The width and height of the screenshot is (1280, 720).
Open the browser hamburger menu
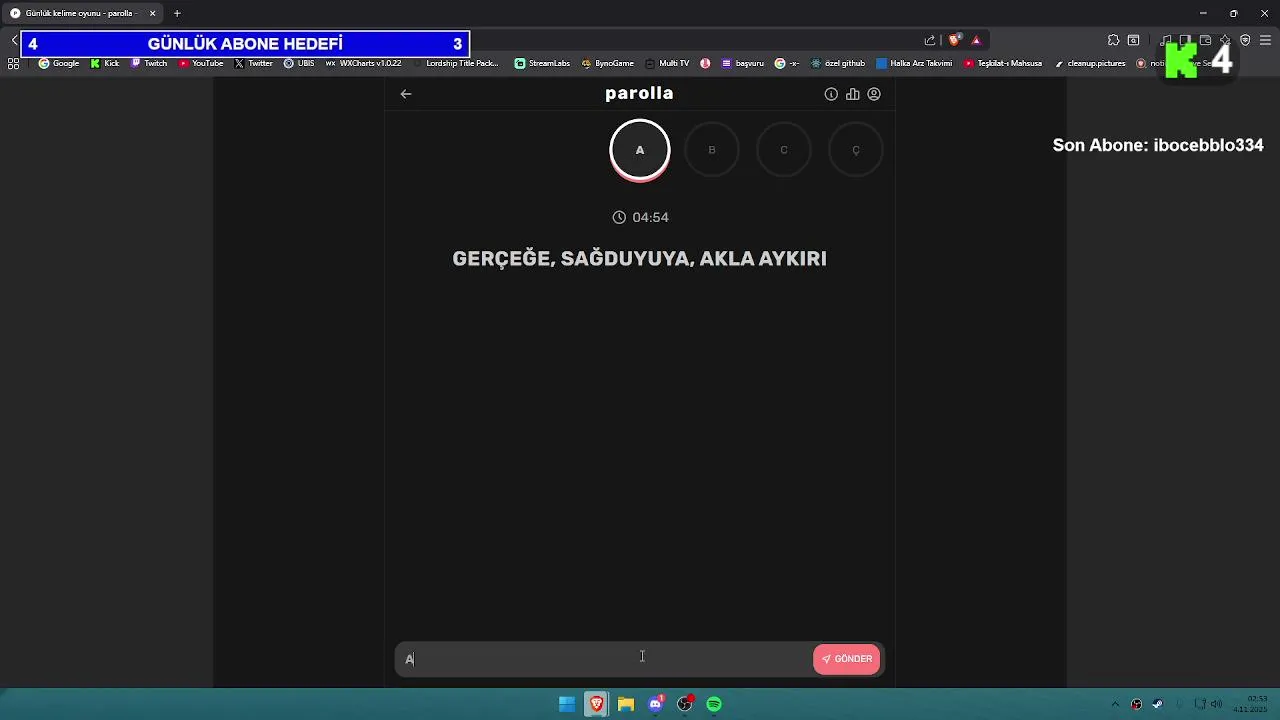pyautogui.click(x=1266, y=40)
